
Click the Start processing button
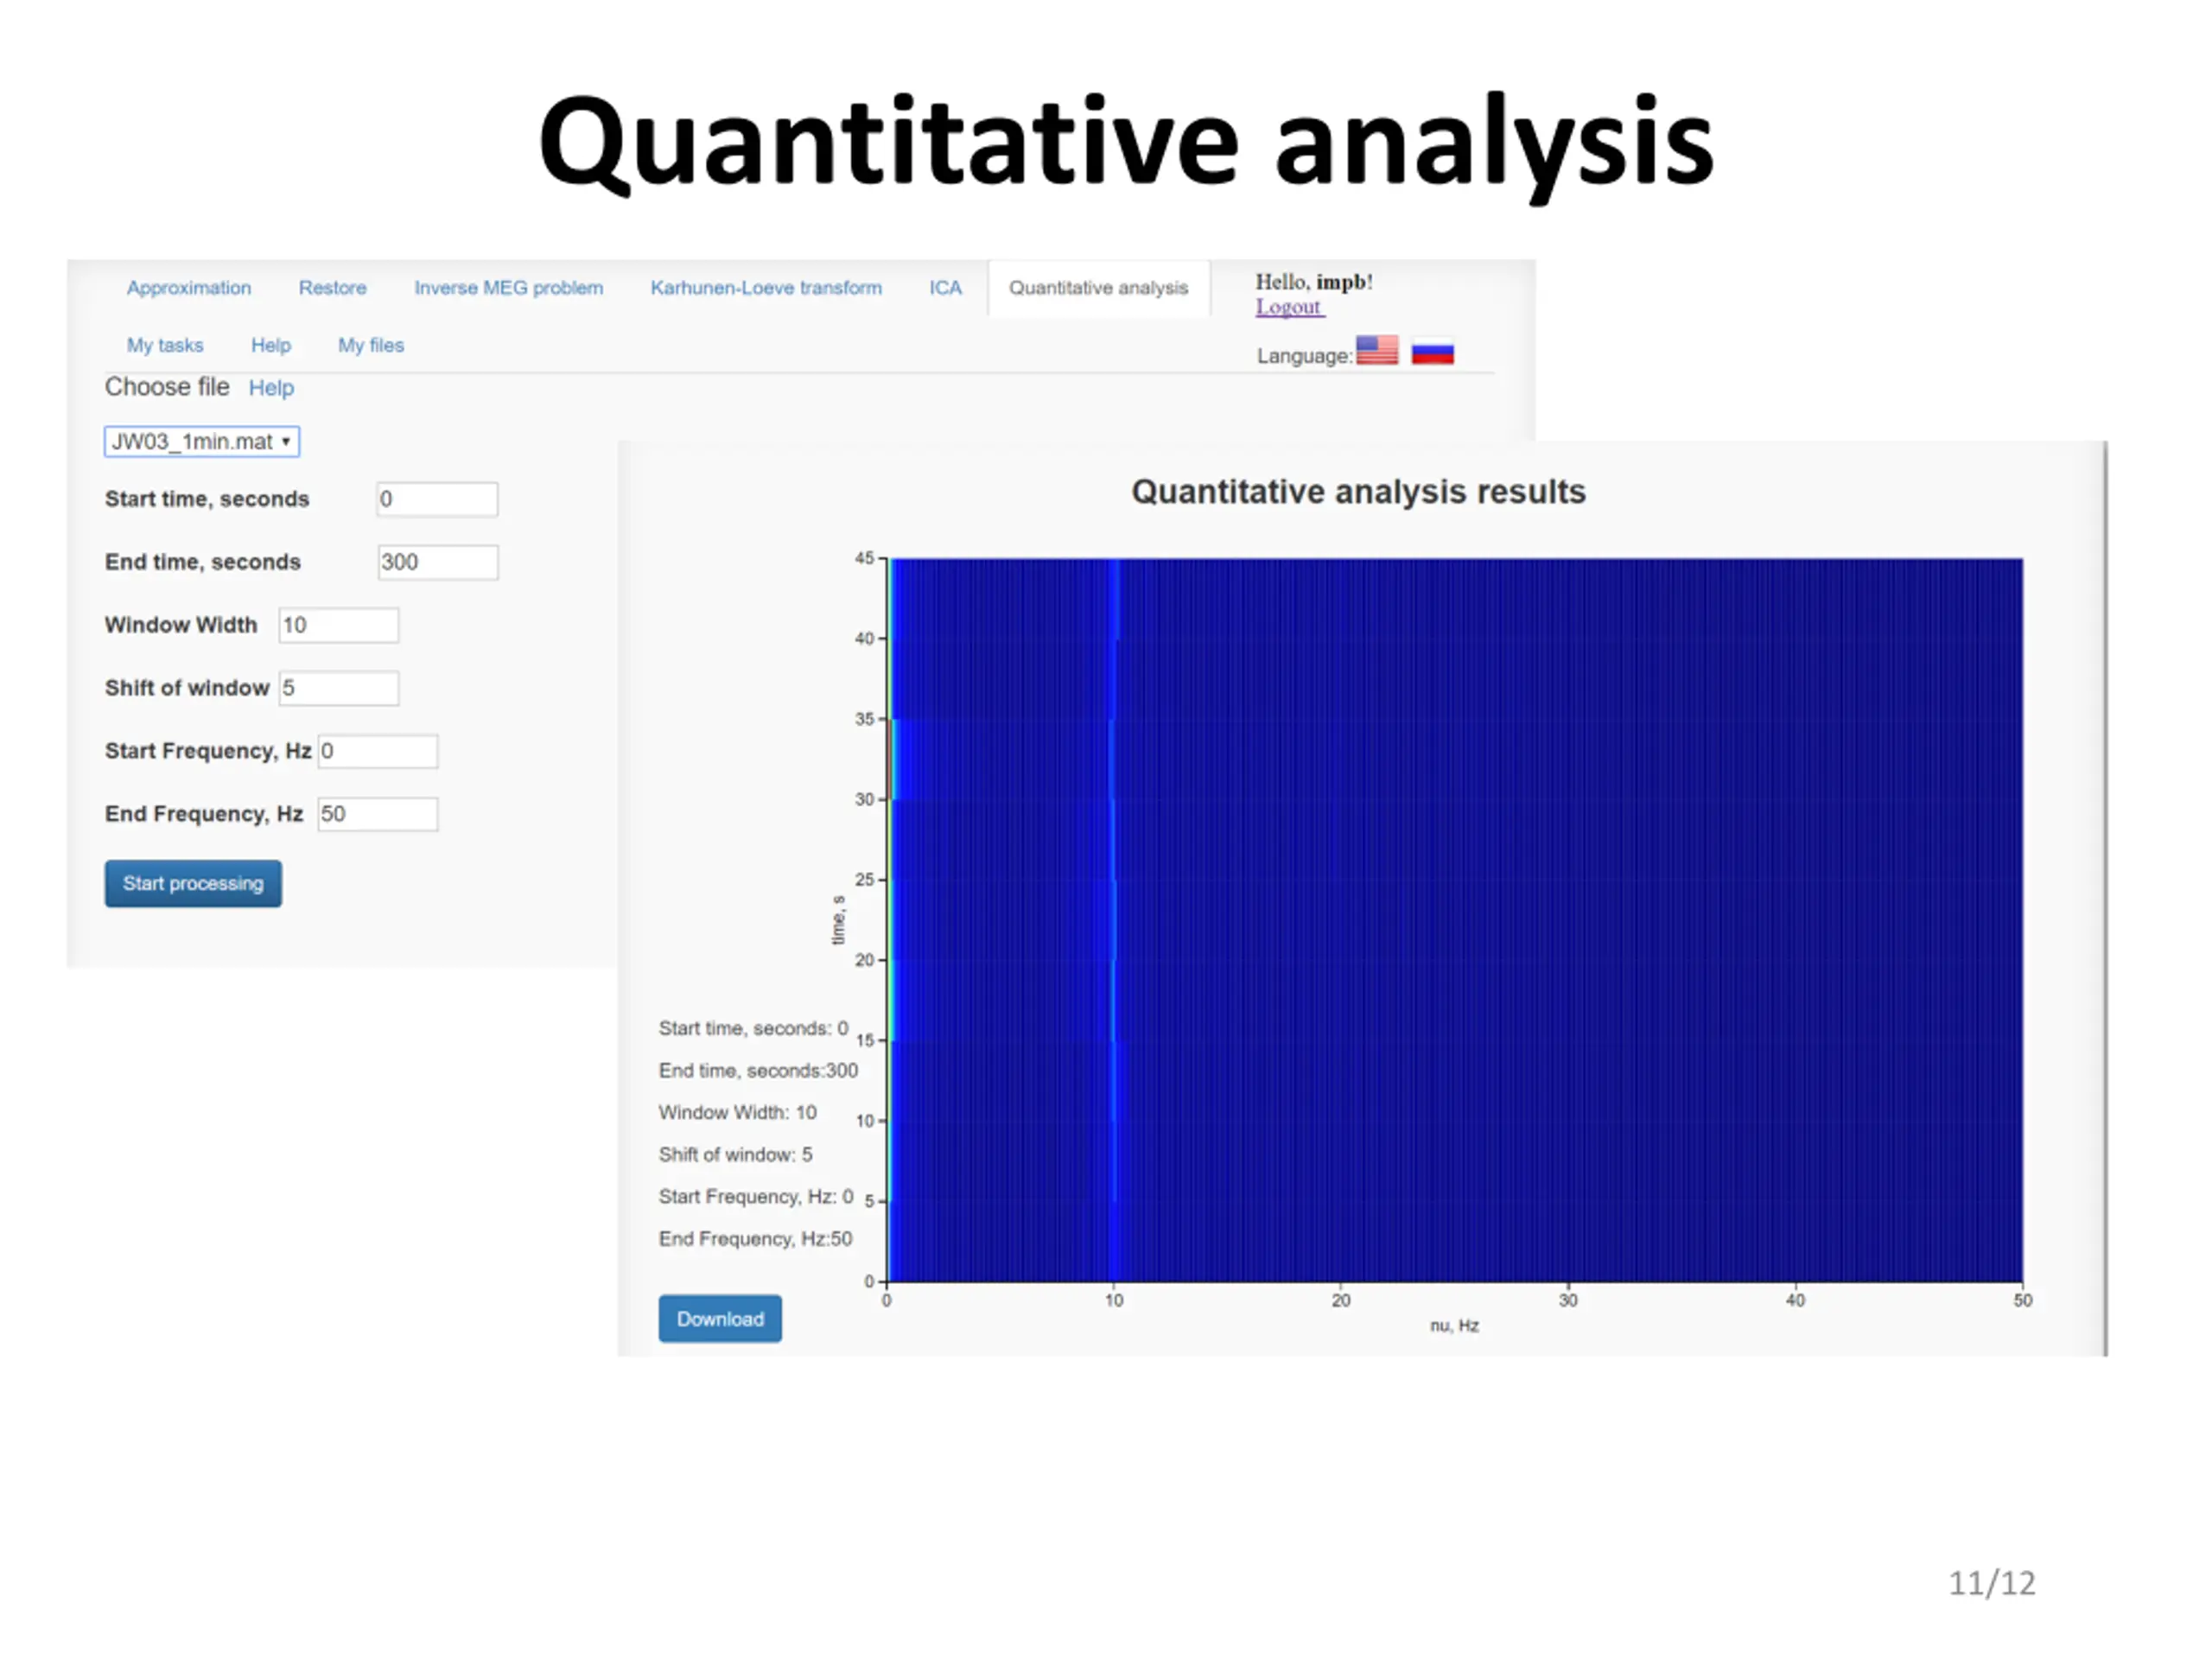(193, 884)
